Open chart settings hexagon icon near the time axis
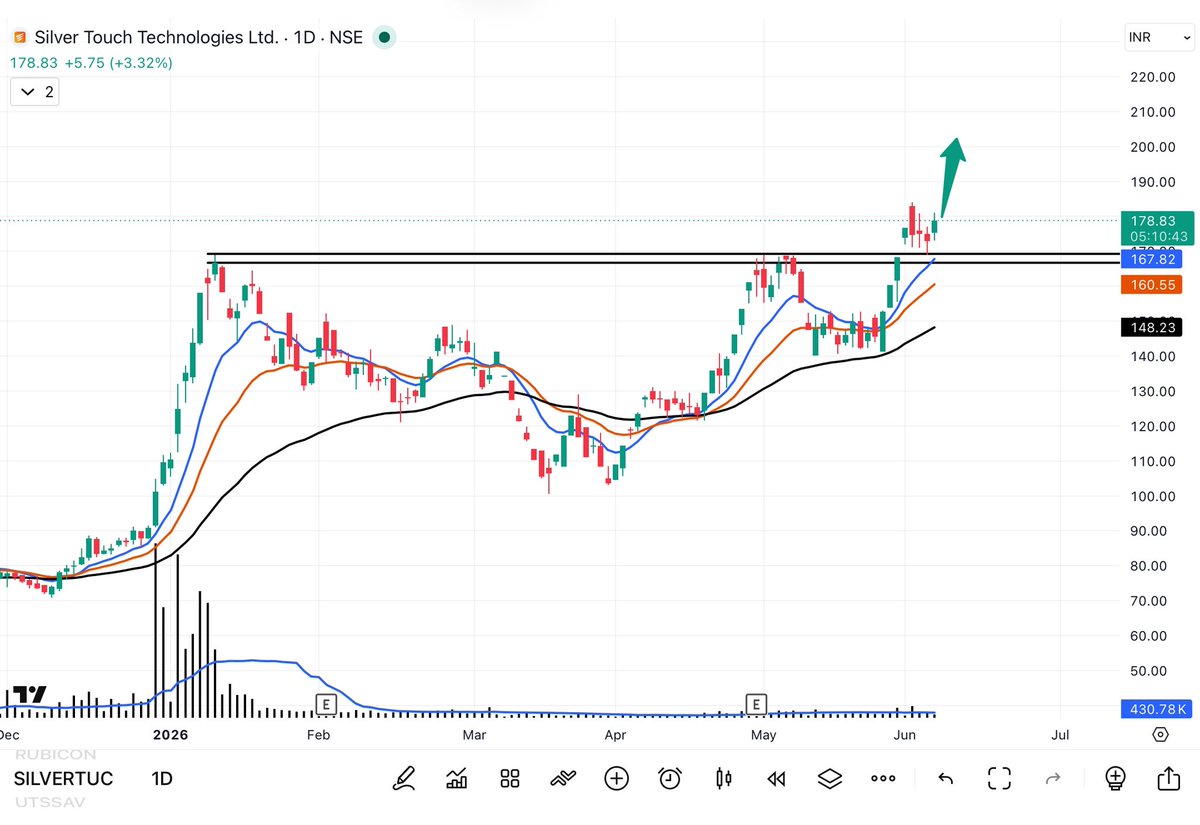Viewport: 1200px width, 825px height. [x=1160, y=734]
